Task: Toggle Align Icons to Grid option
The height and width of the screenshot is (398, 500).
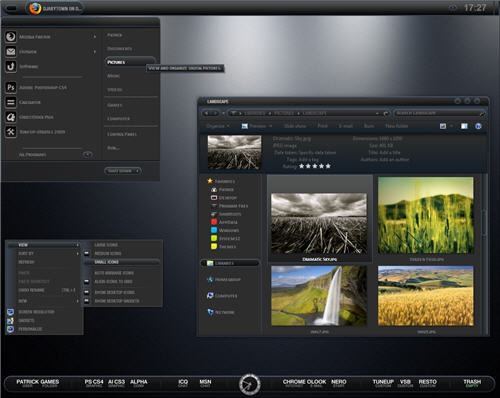Action: pos(113,282)
